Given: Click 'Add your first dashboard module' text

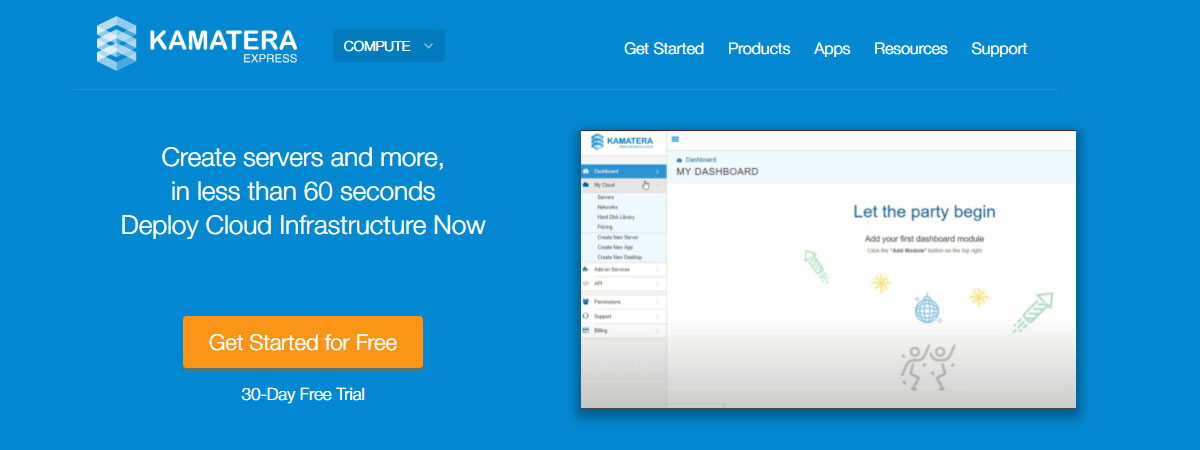Looking at the screenshot, I should click(925, 240).
